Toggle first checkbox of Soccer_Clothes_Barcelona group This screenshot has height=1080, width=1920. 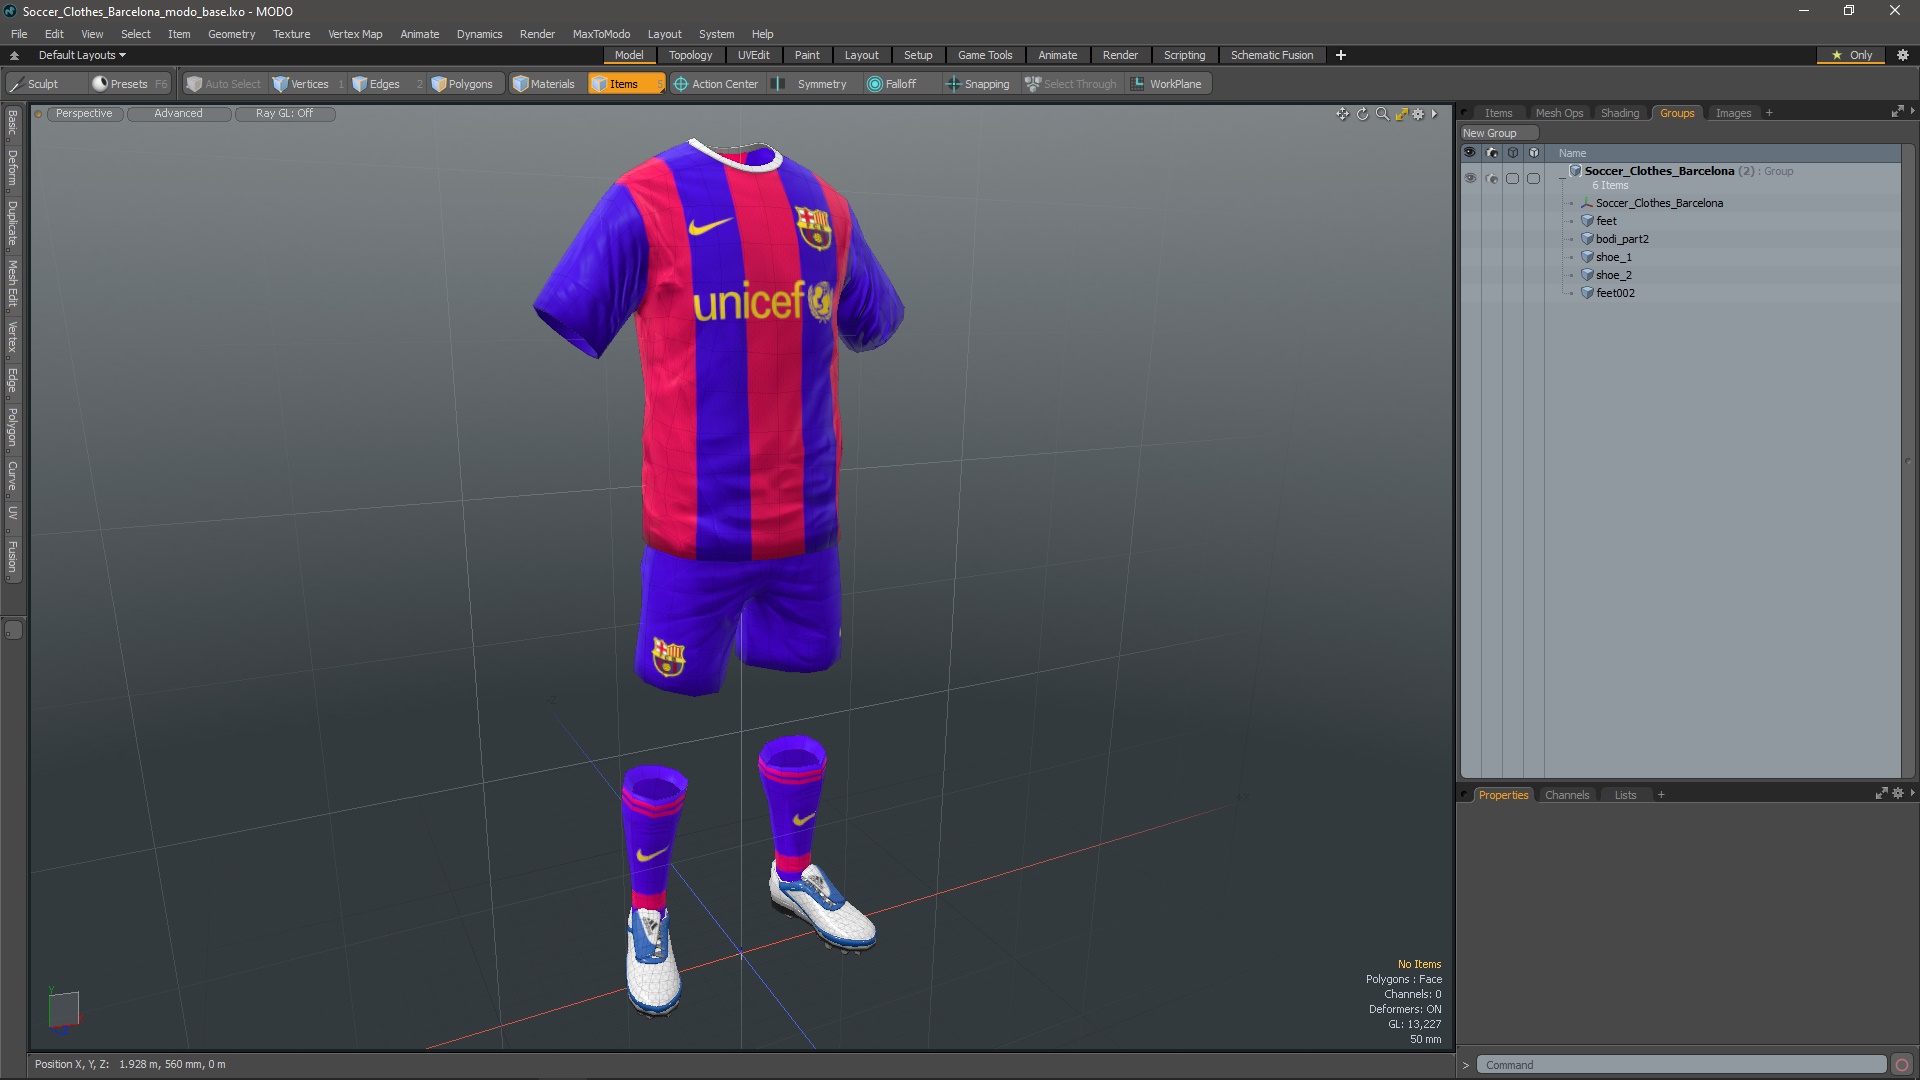(1512, 178)
